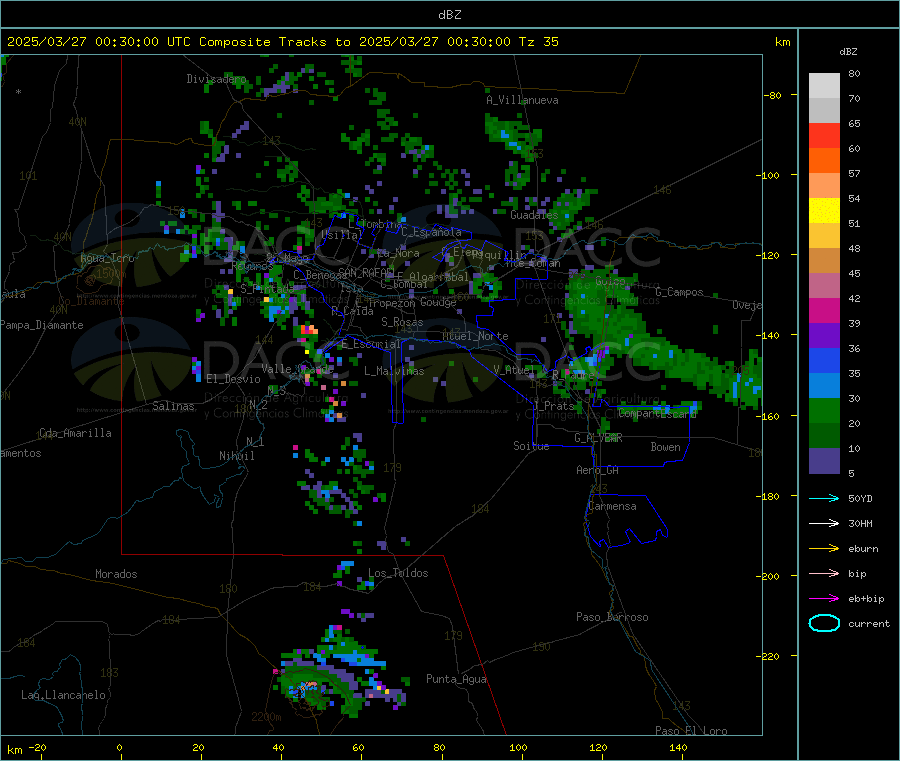Select the dark blue 35-36 dBZ swatch
The width and height of the screenshot is (900, 761).
(824, 360)
